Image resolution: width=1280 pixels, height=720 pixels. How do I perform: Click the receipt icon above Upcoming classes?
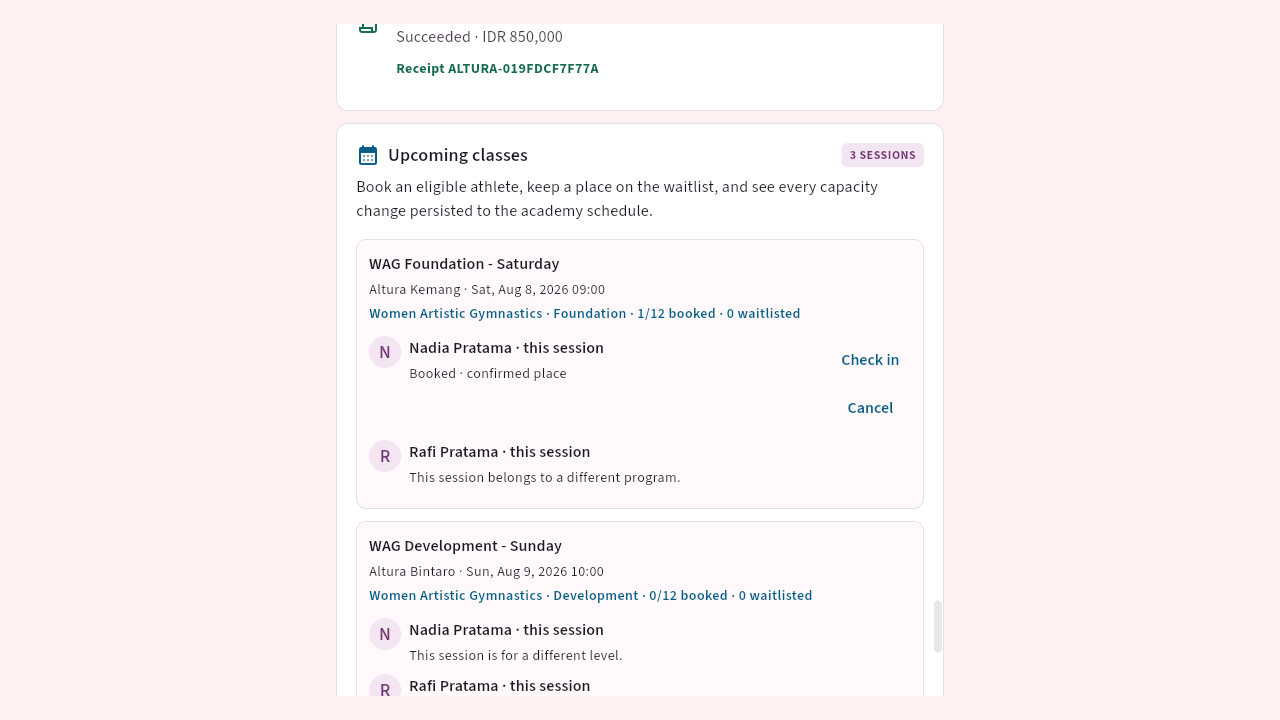tap(368, 28)
